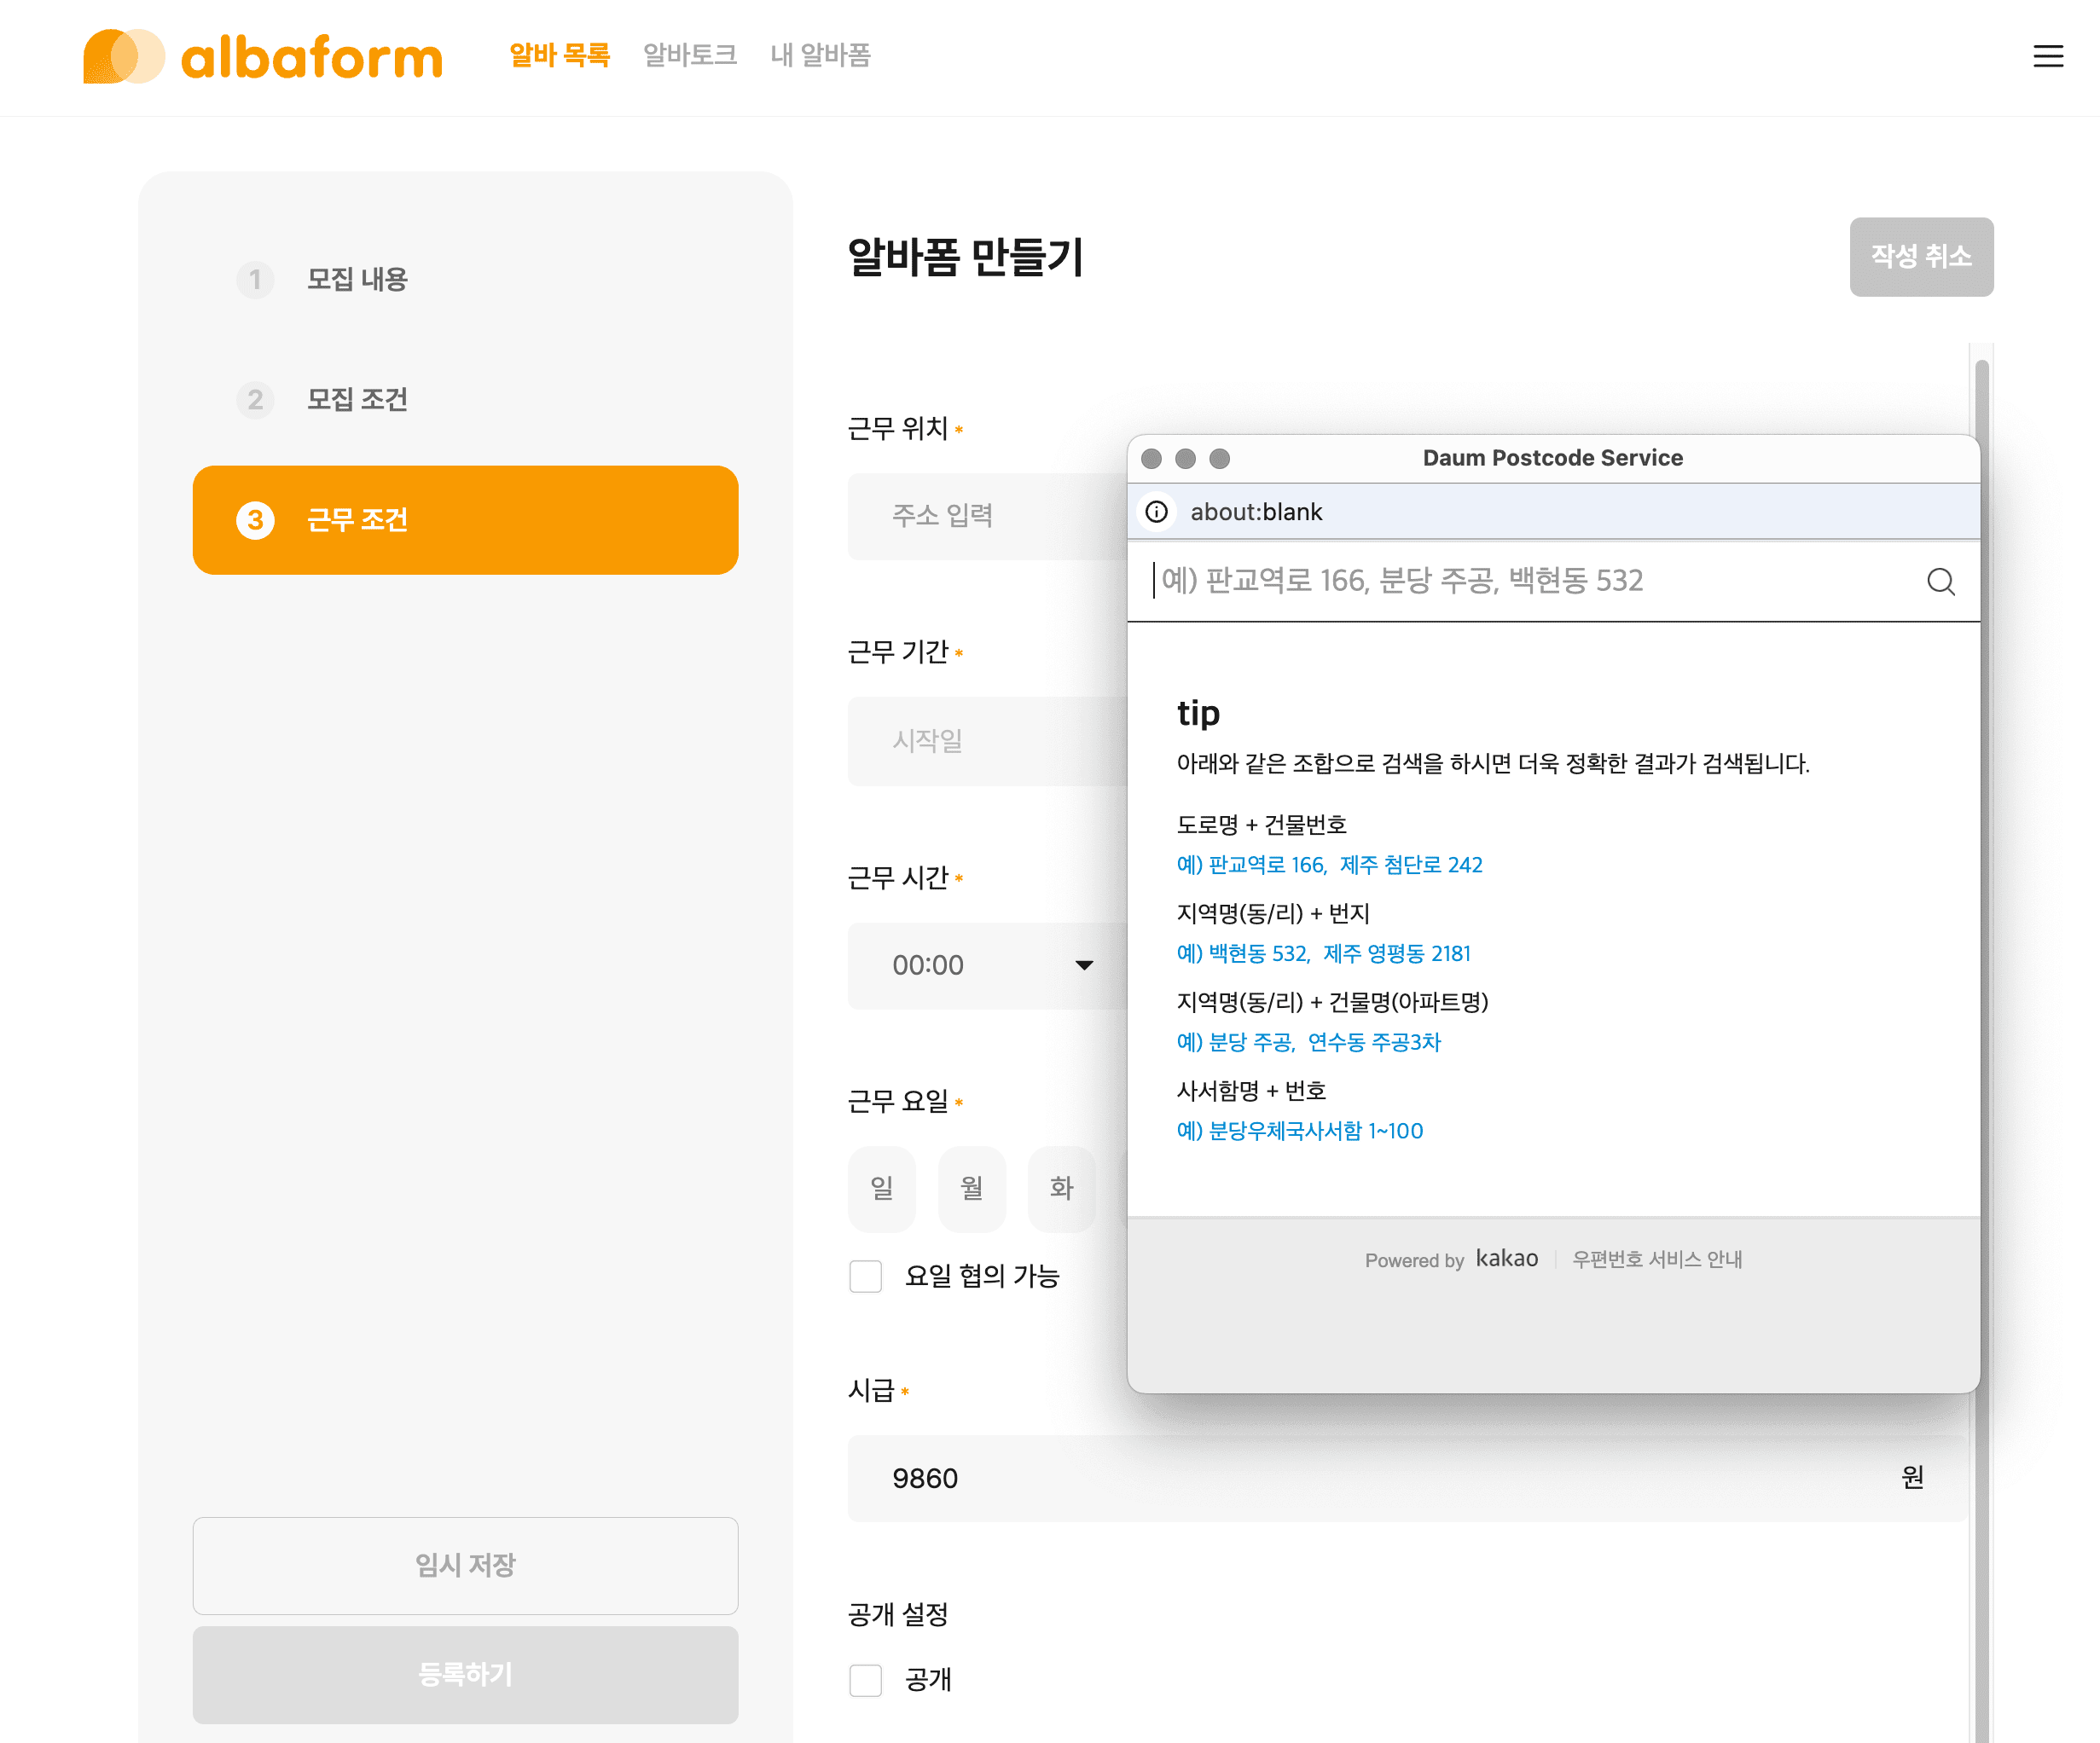This screenshot has height=1743, width=2100.
Task: Click the 작성 취소 button
Action: [1920, 257]
